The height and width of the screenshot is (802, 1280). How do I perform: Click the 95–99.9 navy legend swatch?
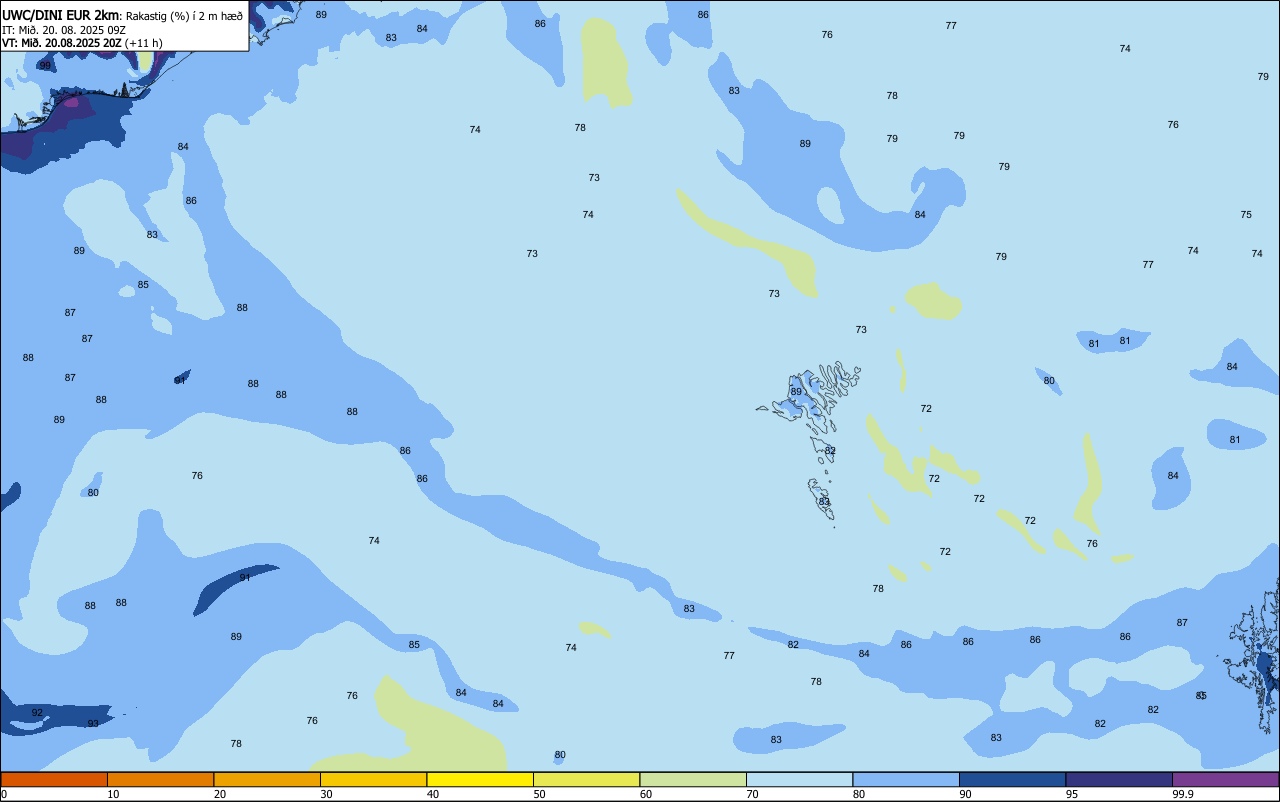[1119, 779]
